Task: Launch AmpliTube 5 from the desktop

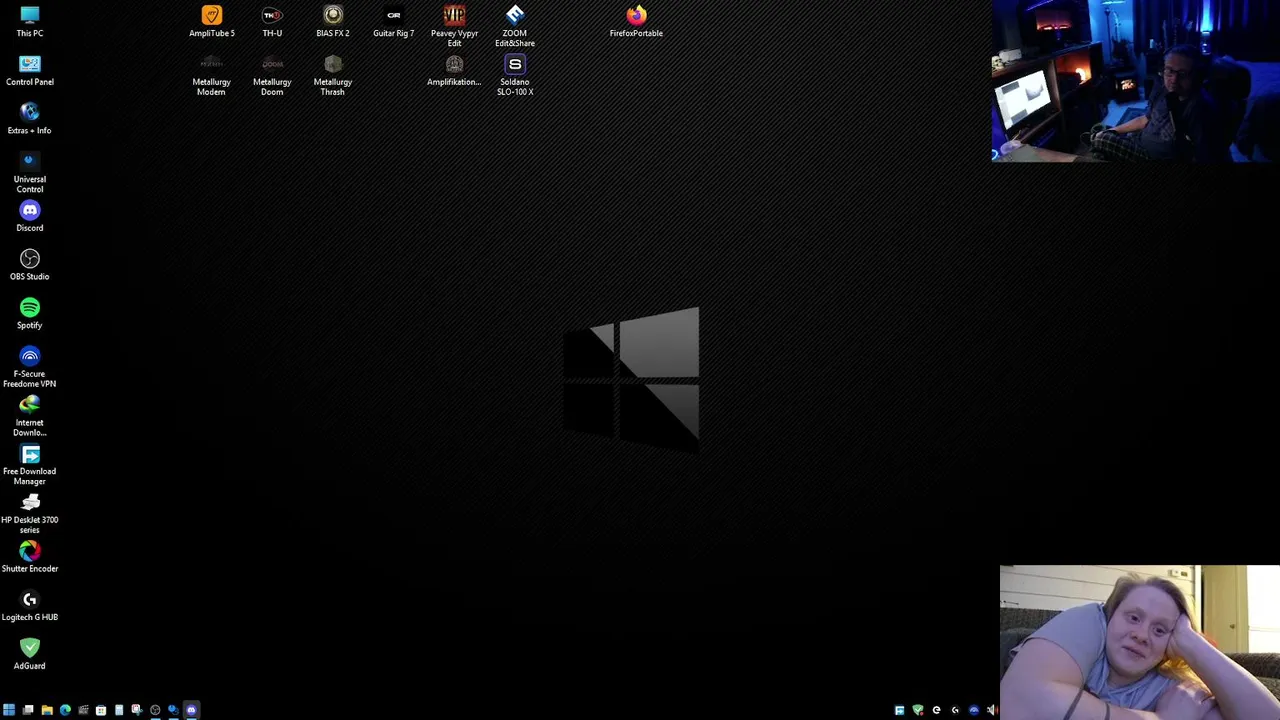Action: click(x=212, y=21)
